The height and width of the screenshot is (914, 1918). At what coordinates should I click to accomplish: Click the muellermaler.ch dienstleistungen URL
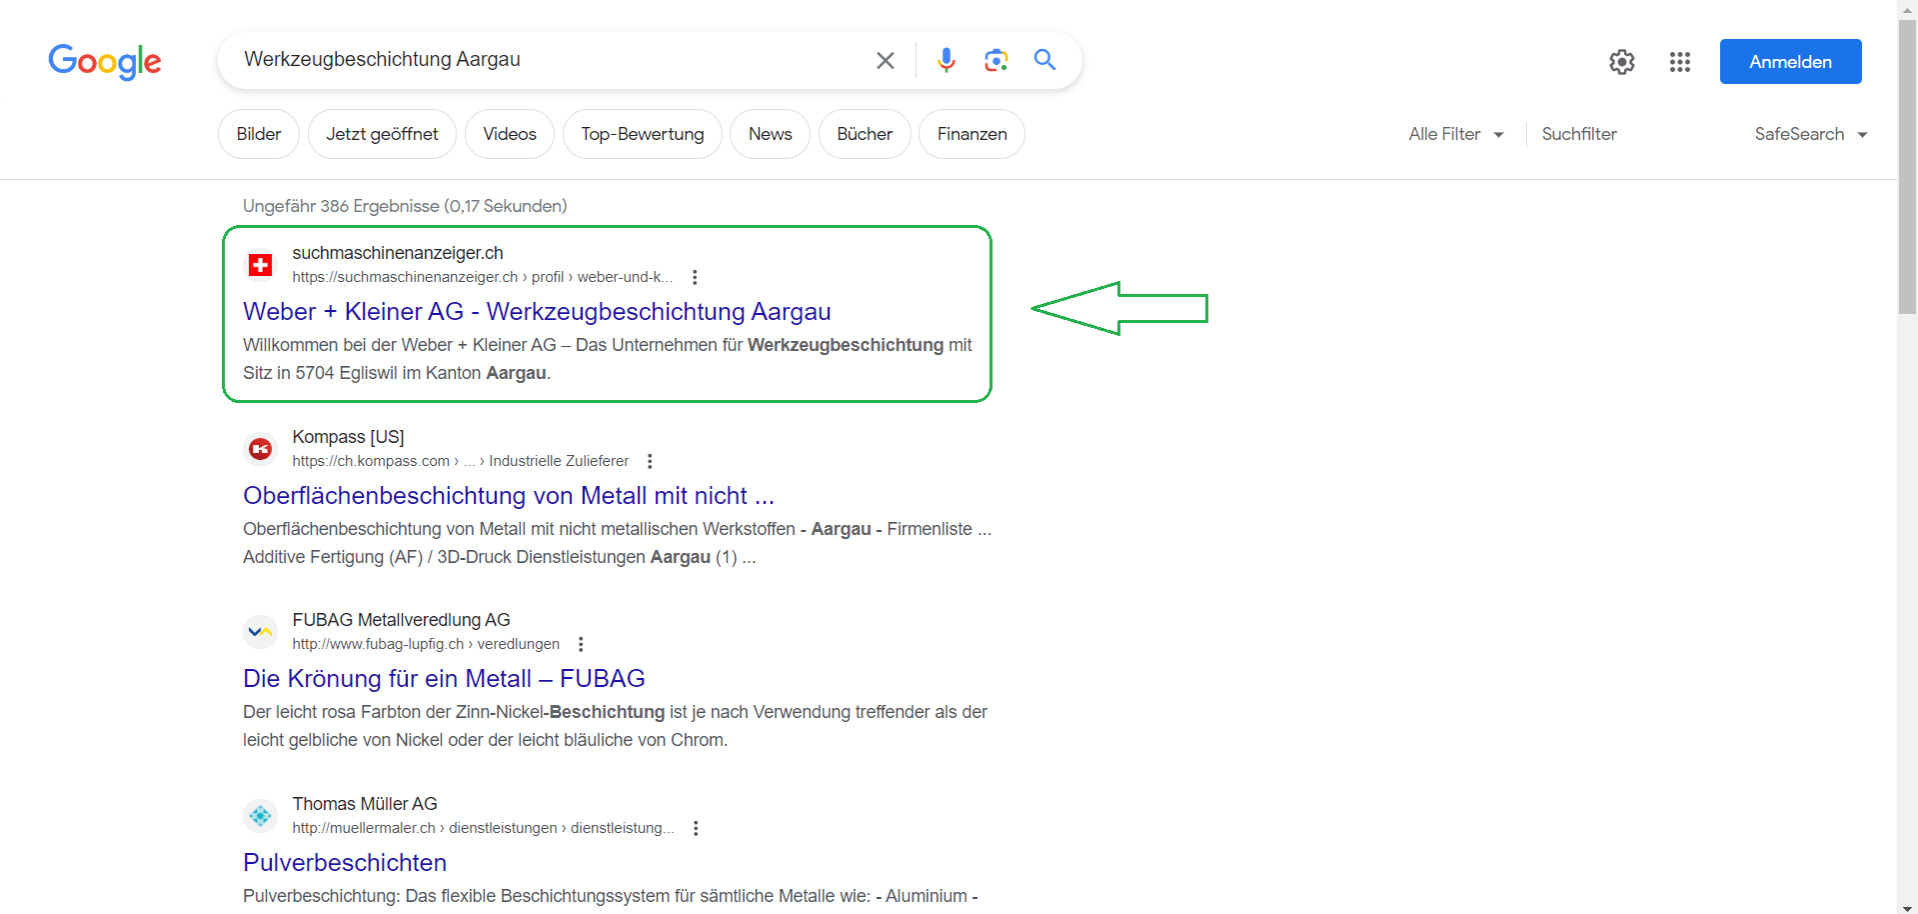point(483,828)
